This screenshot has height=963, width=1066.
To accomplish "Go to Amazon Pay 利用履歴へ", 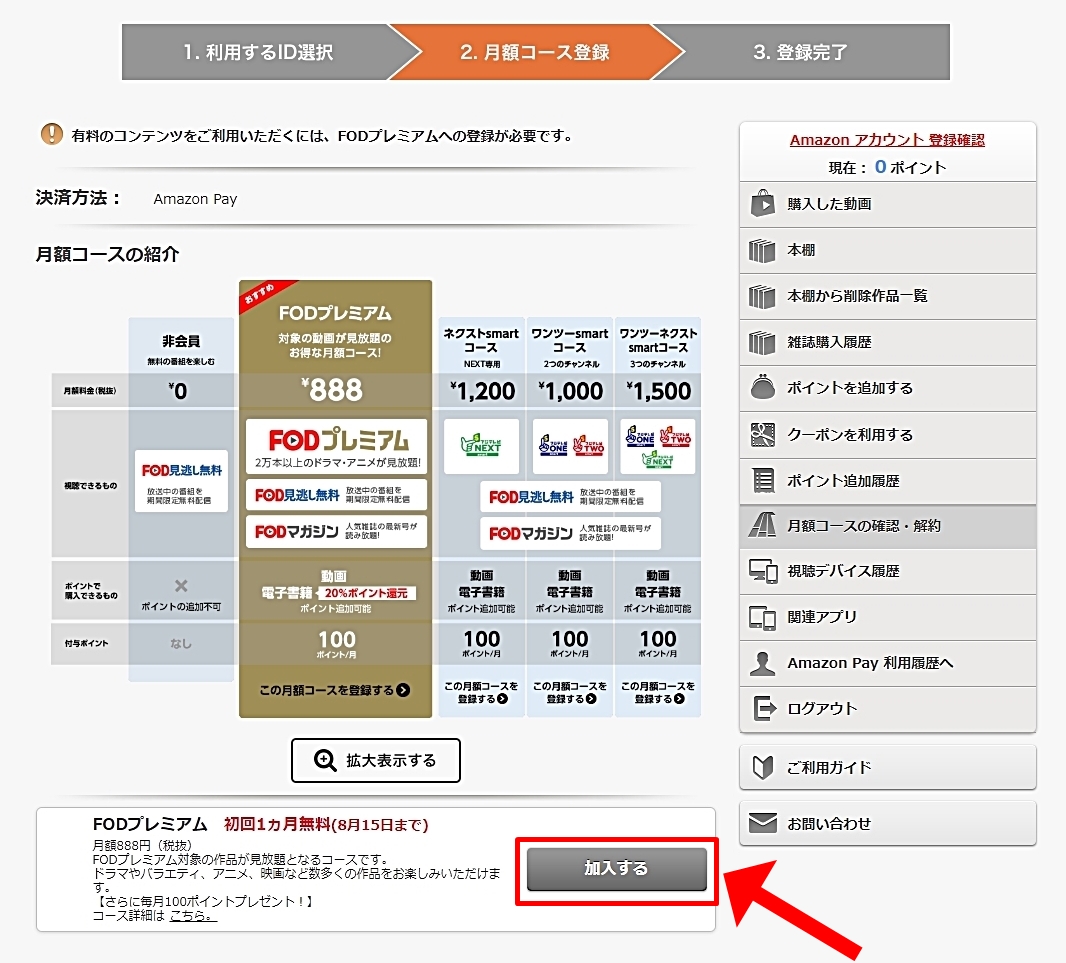I will (x=888, y=663).
